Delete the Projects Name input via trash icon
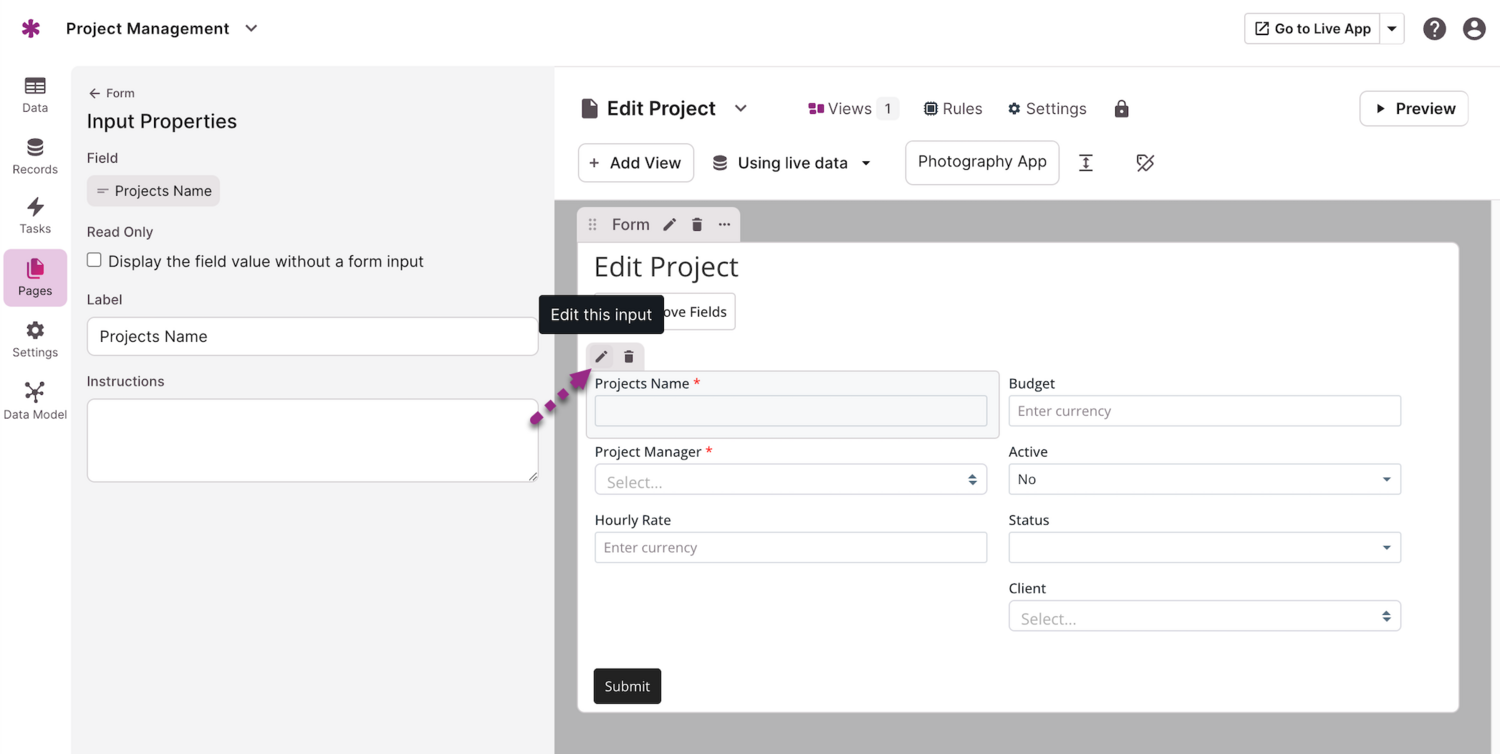This screenshot has width=1500, height=754. coord(629,357)
